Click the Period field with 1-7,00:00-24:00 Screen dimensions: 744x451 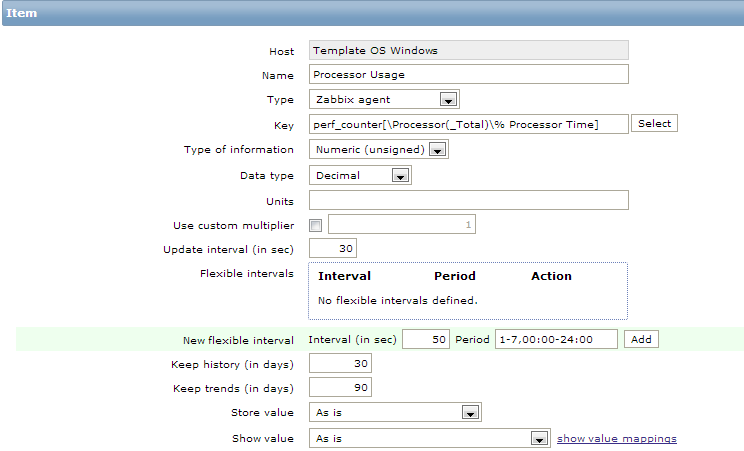pyautogui.click(x=556, y=339)
